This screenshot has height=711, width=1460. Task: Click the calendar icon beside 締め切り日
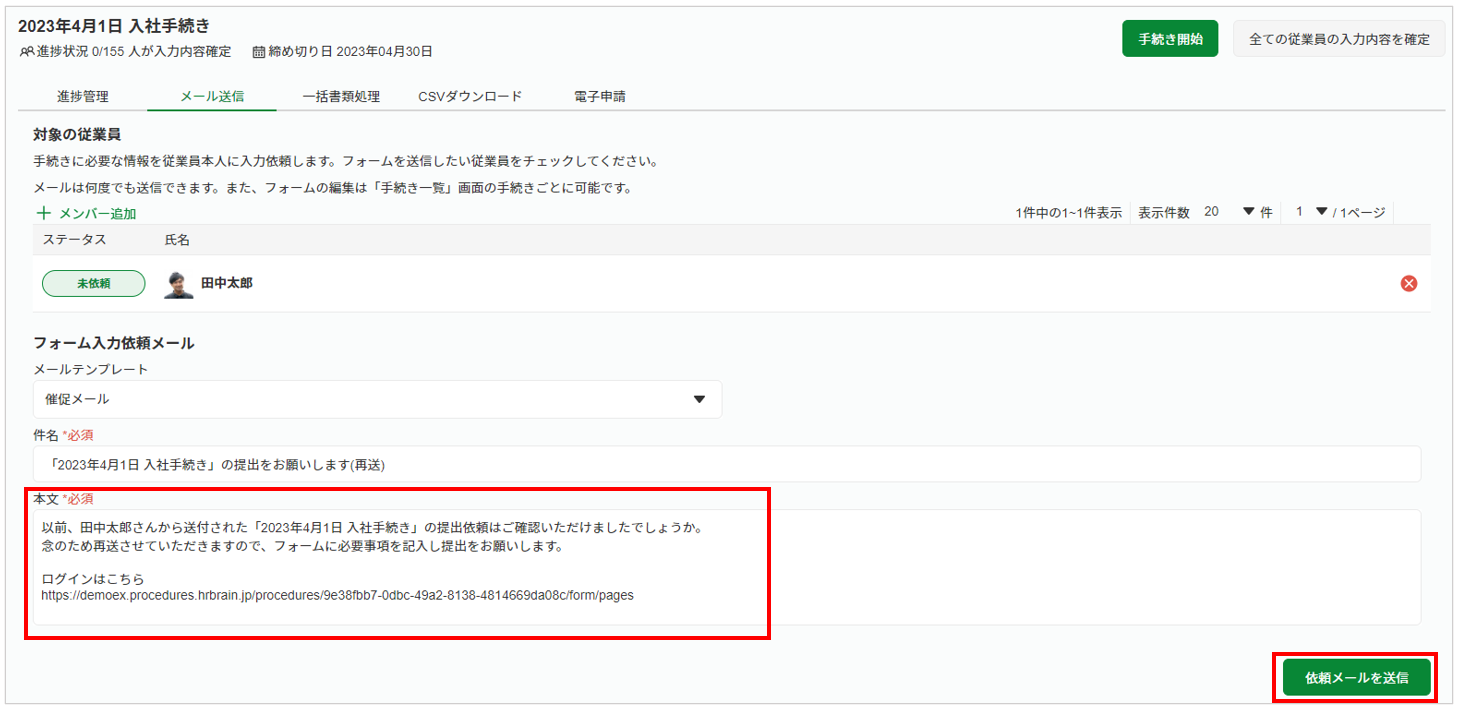(x=259, y=51)
